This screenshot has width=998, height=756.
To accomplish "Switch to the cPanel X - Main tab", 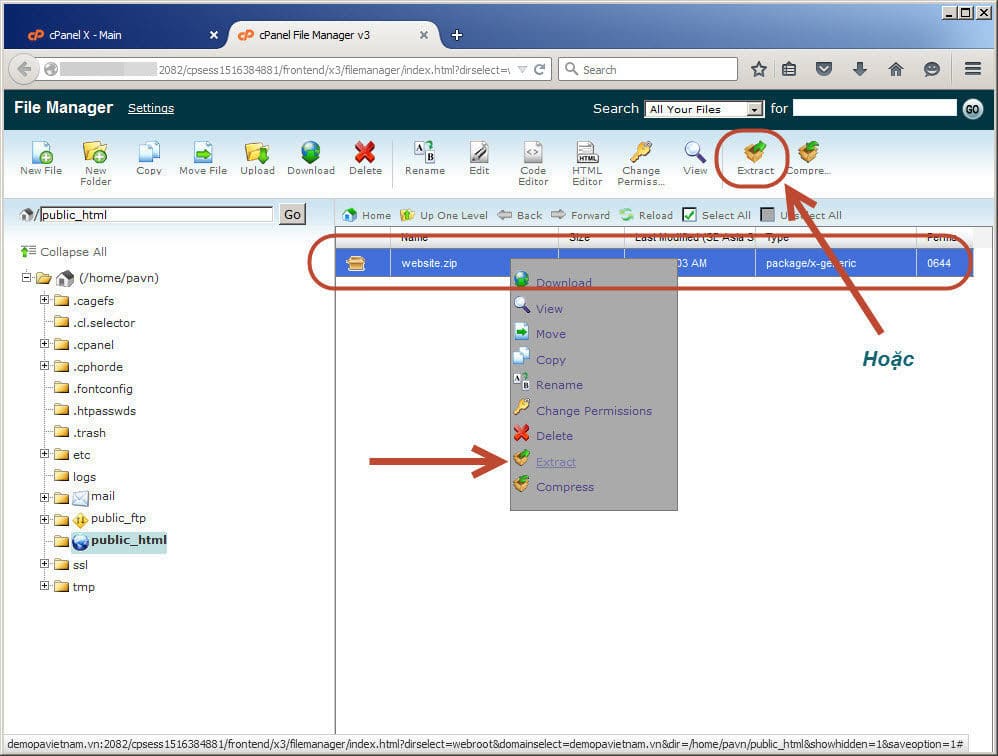I will (x=85, y=35).
